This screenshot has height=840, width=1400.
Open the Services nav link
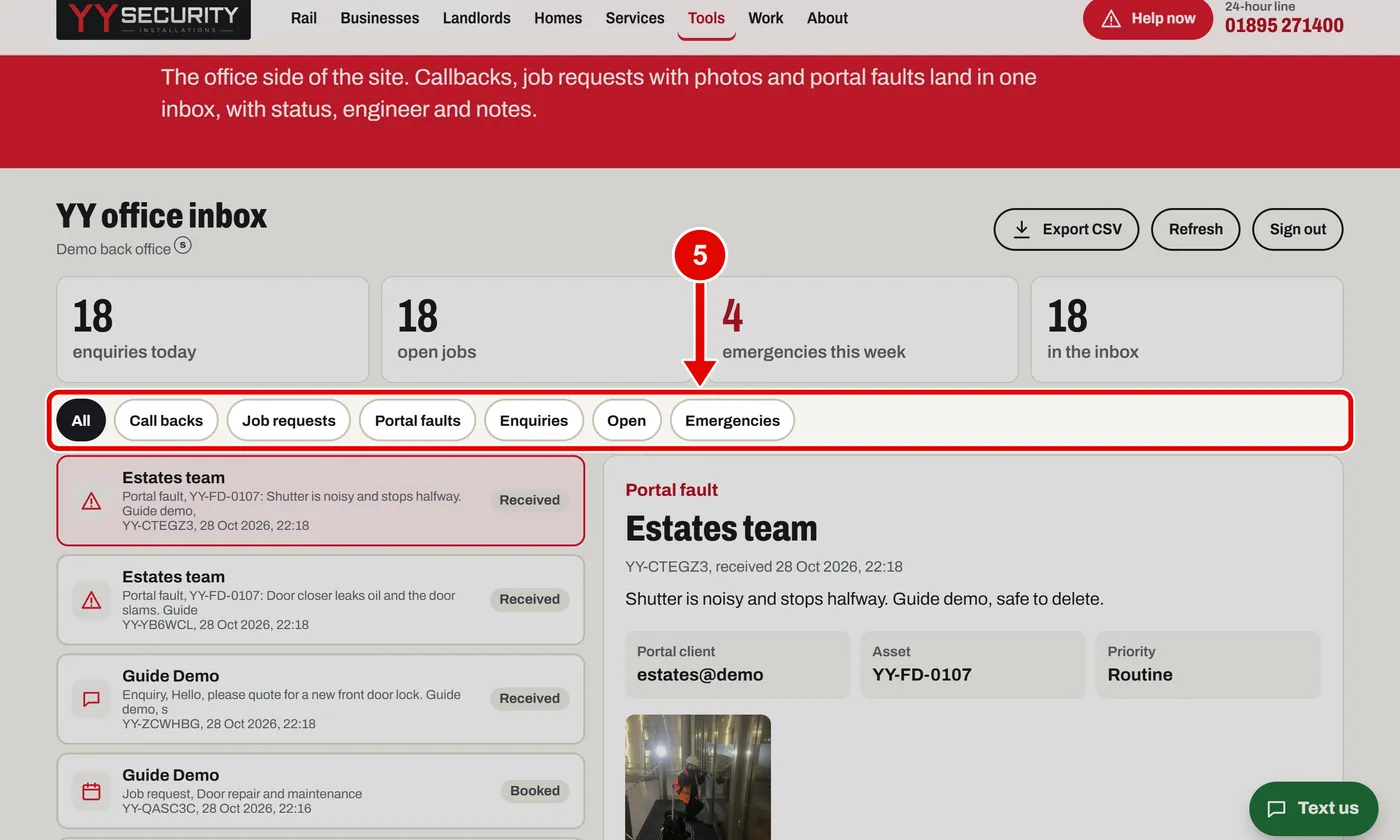(x=635, y=18)
